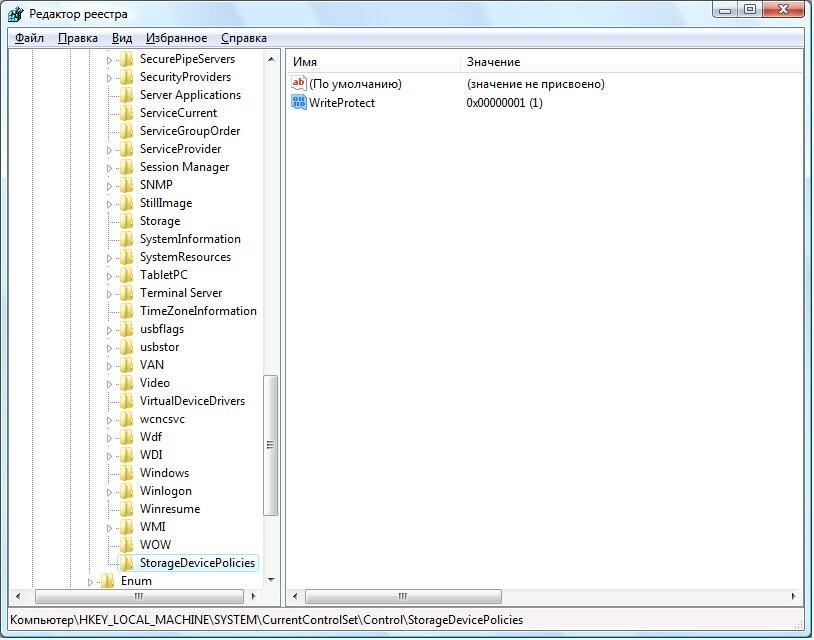
Task: Click the registry path in the status bar
Action: [266, 620]
